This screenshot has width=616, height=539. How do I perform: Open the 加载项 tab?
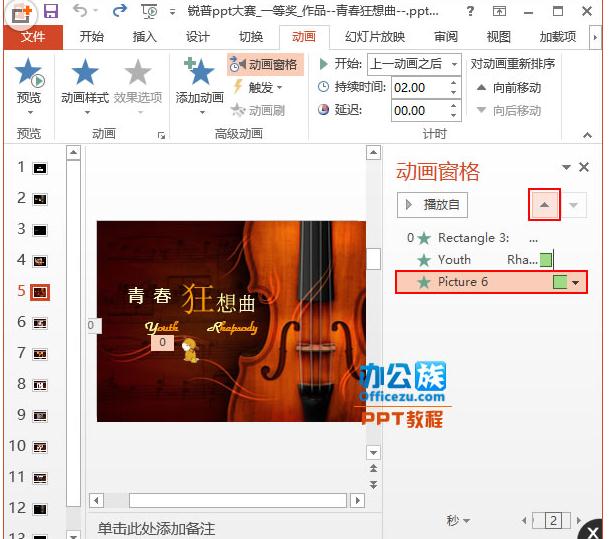pos(558,37)
